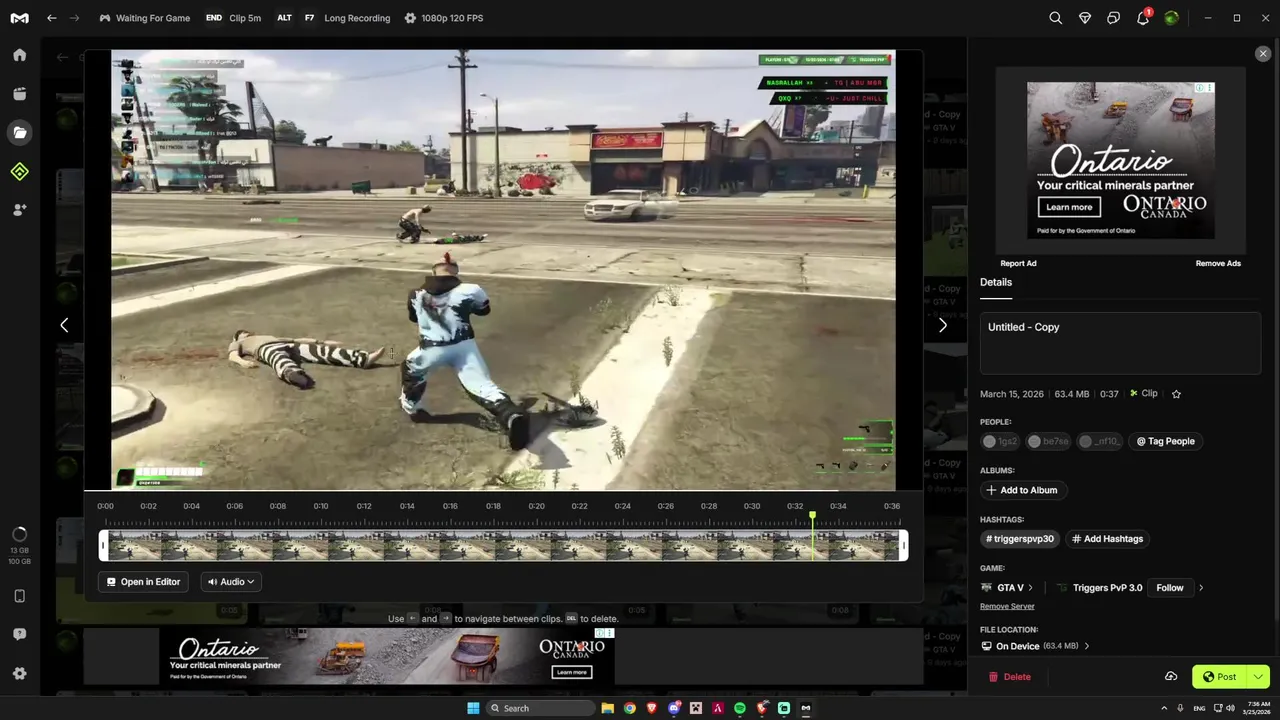Click the tagged person be7se chip

[x=1048, y=441]
